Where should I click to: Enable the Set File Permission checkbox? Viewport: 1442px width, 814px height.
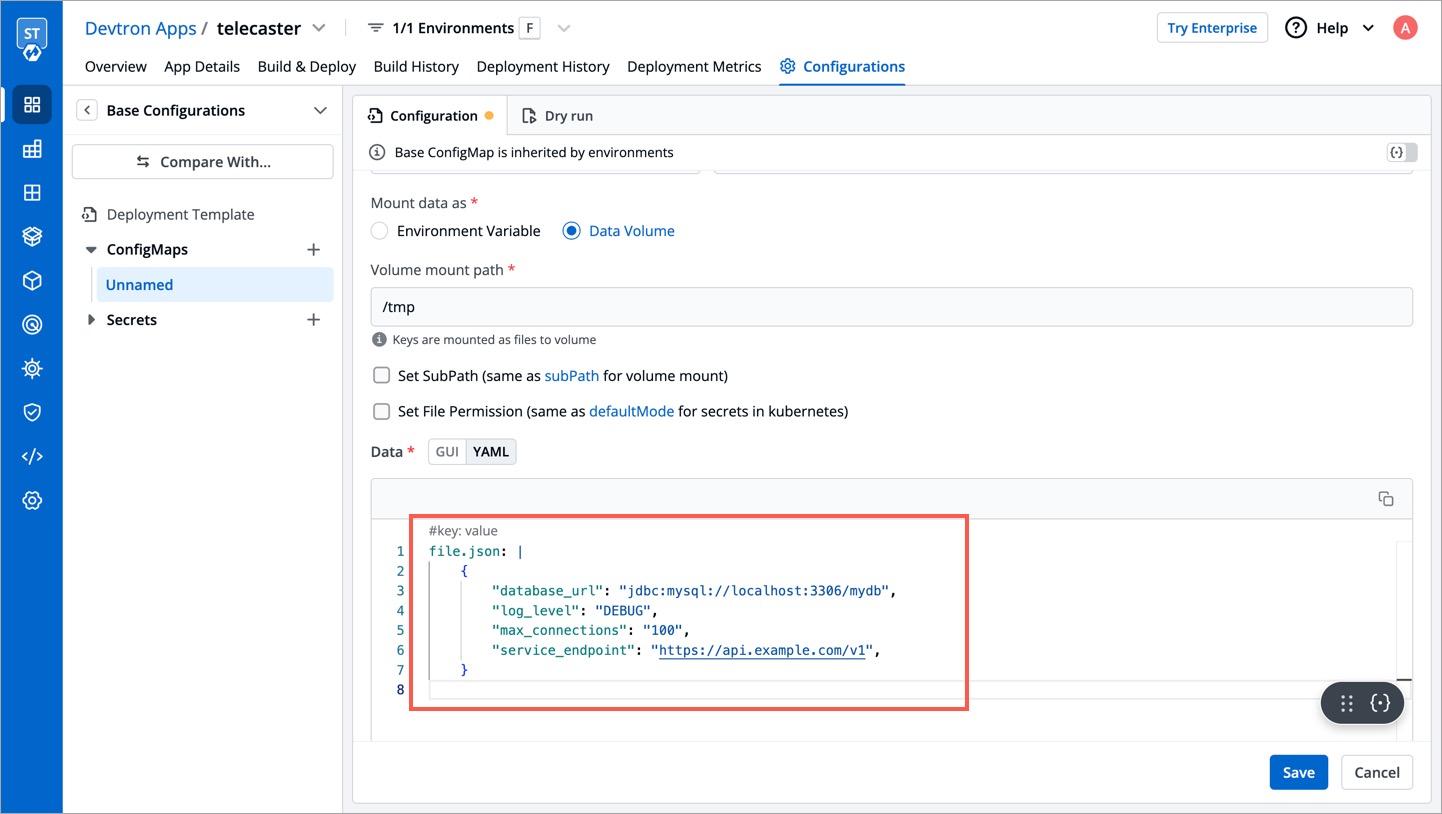(x=381, y=411)
